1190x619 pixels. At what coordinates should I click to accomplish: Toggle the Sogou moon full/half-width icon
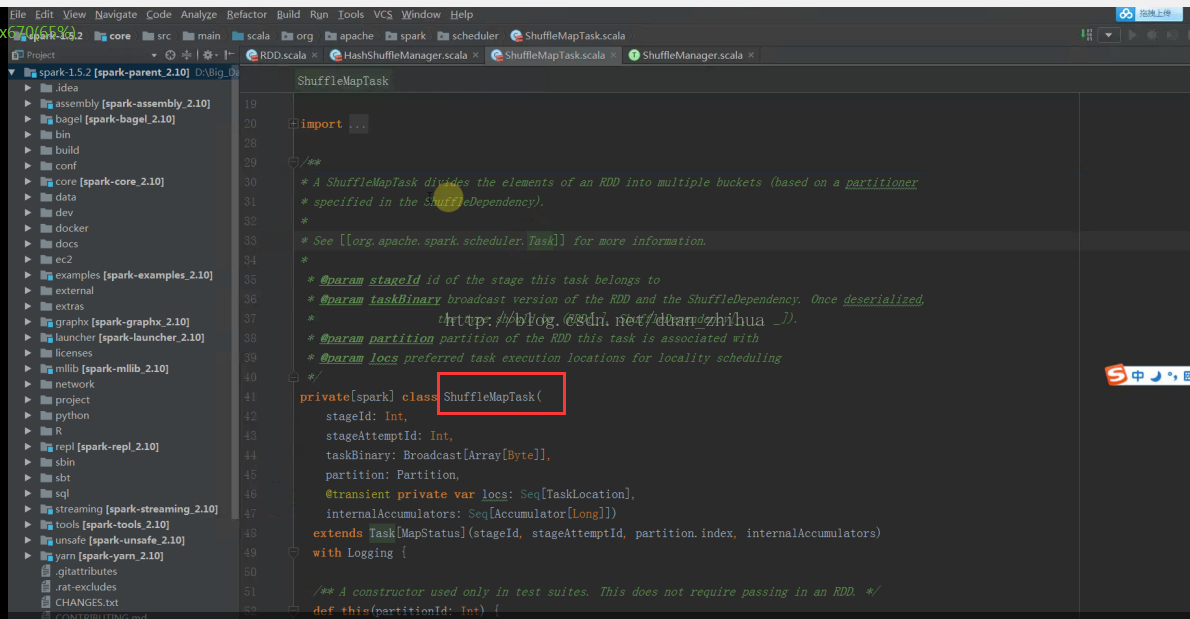point(1156,375)
